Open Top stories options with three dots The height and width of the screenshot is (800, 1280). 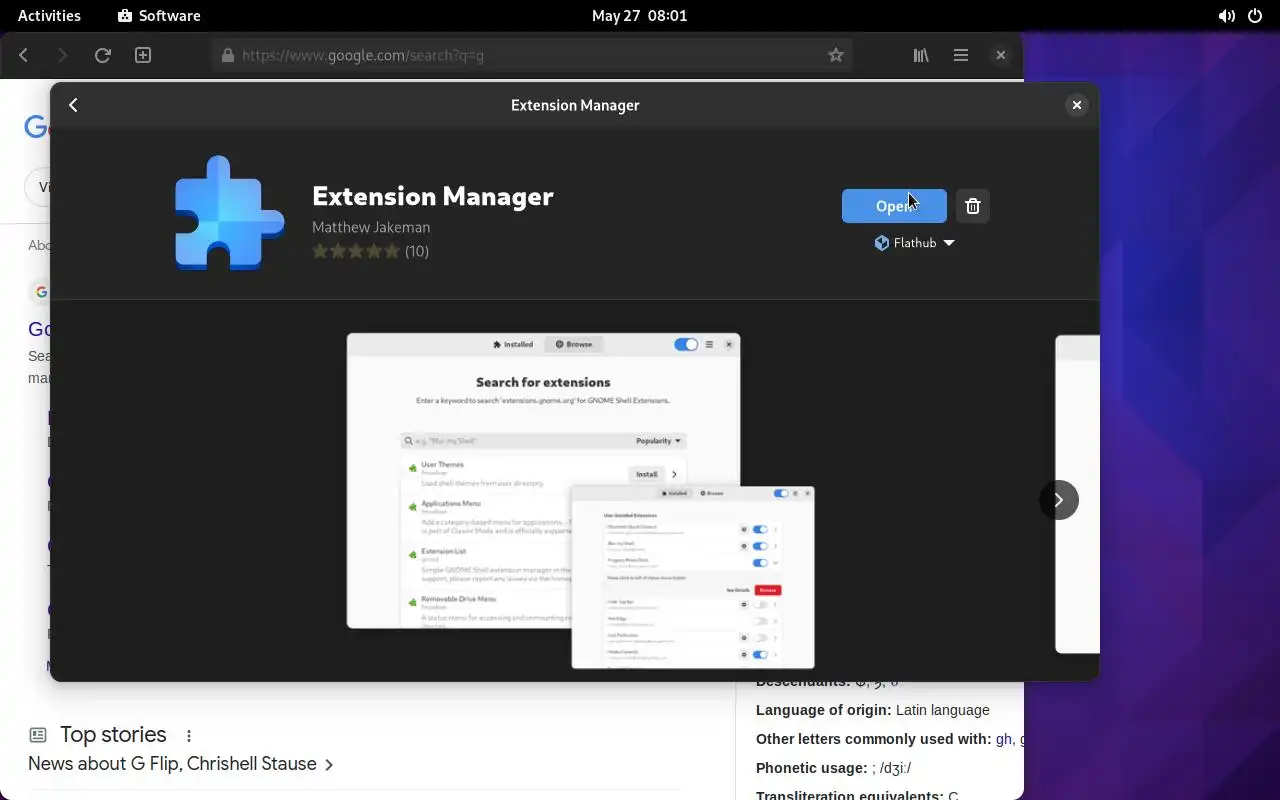point(188,735)
